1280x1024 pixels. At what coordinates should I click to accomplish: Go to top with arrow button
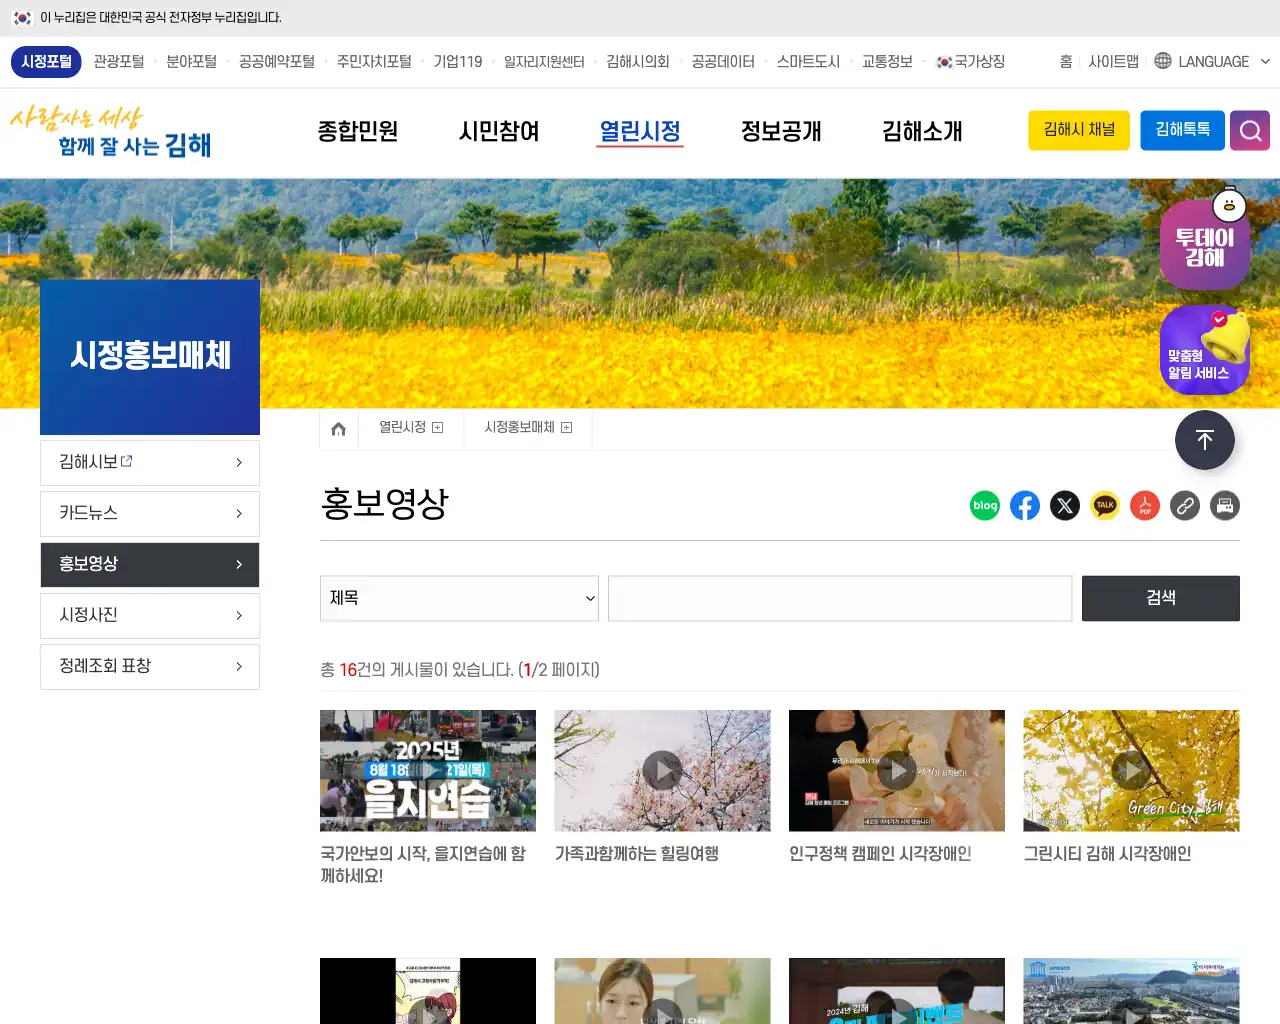tap(1205, 440)
